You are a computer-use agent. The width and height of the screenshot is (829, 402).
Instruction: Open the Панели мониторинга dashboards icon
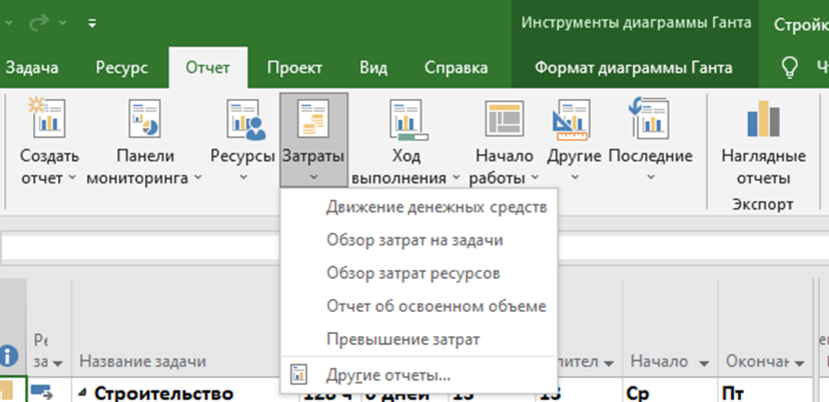tap(145, 118)
